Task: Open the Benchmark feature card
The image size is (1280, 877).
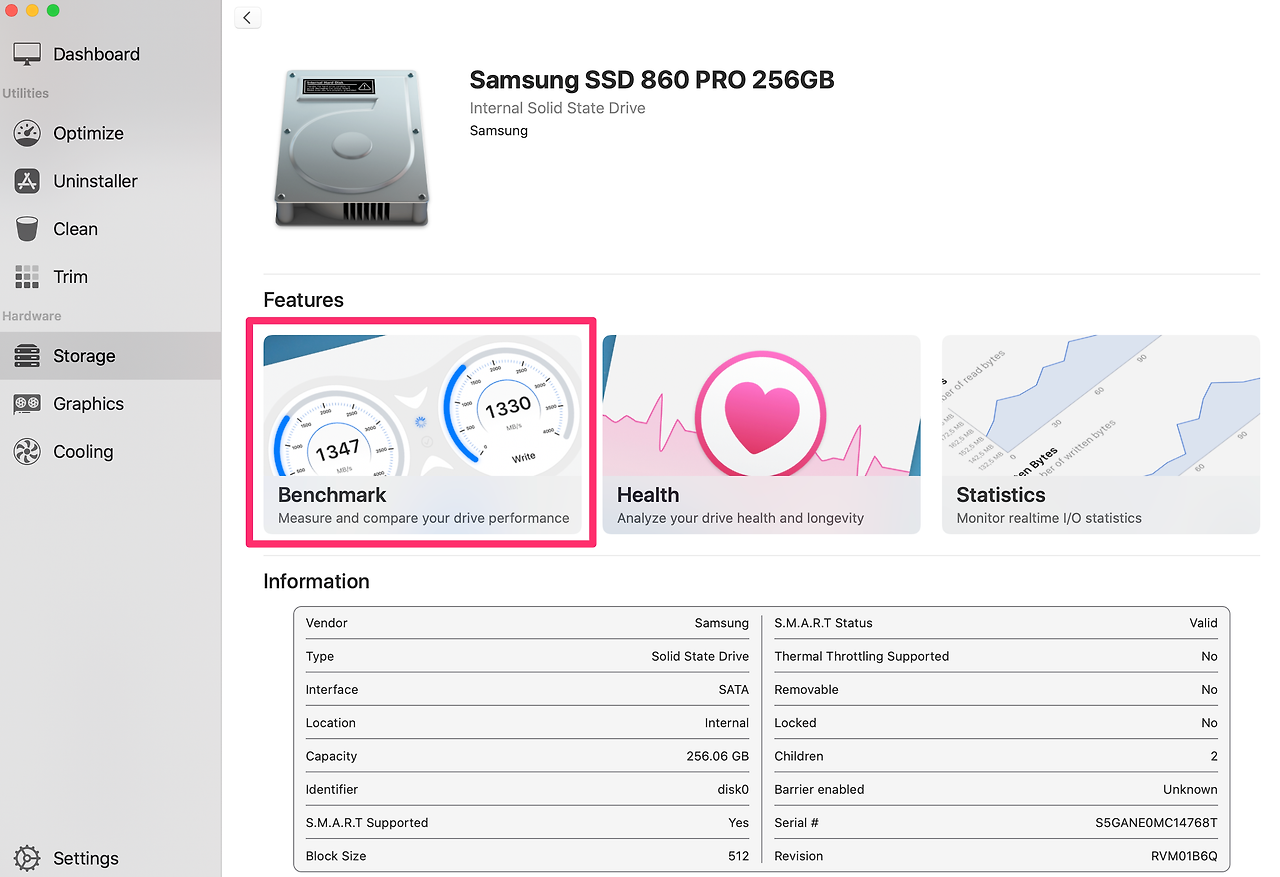Action: 422,434
